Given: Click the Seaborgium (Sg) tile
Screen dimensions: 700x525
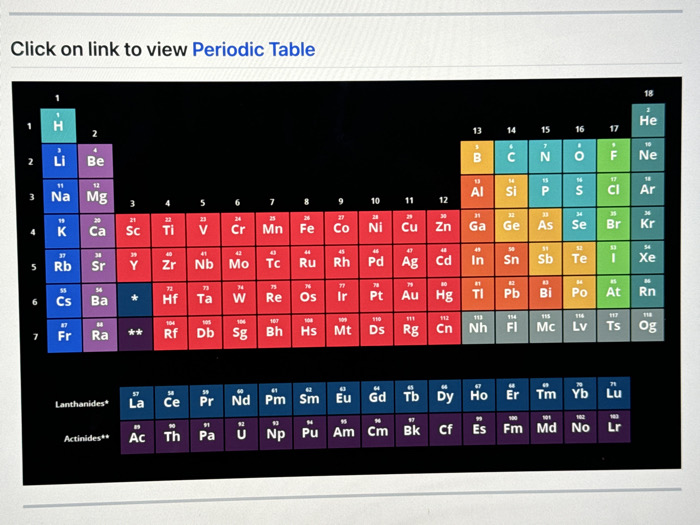Looking at the screenshot, I should [240, 332].
